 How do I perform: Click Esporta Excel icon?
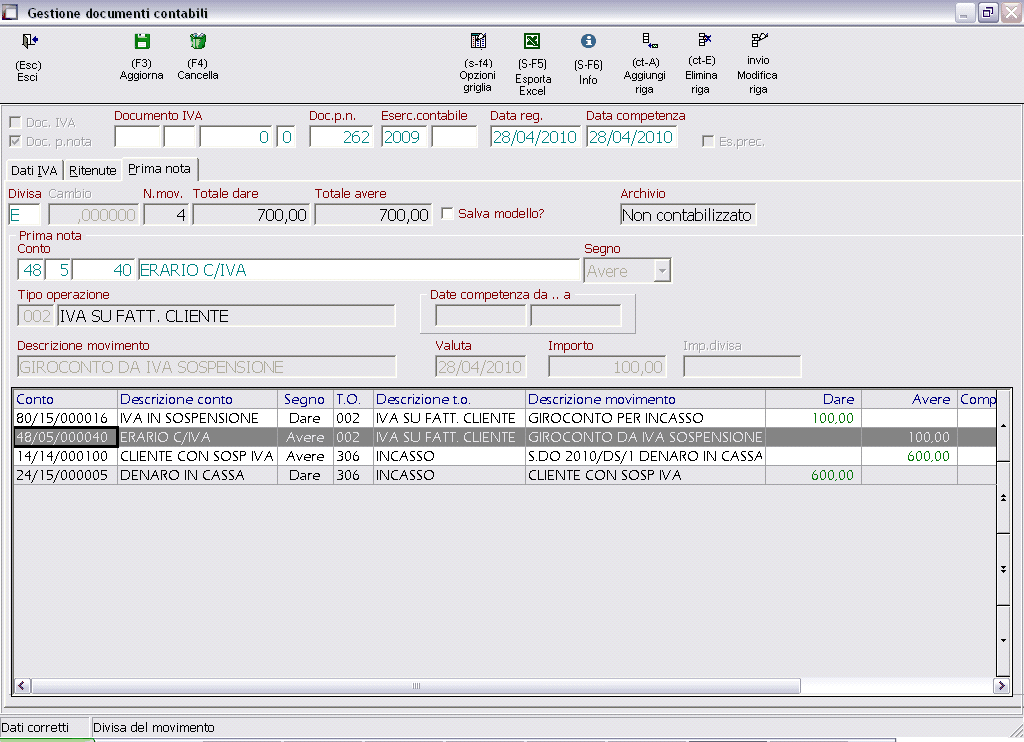click(532, 42)
